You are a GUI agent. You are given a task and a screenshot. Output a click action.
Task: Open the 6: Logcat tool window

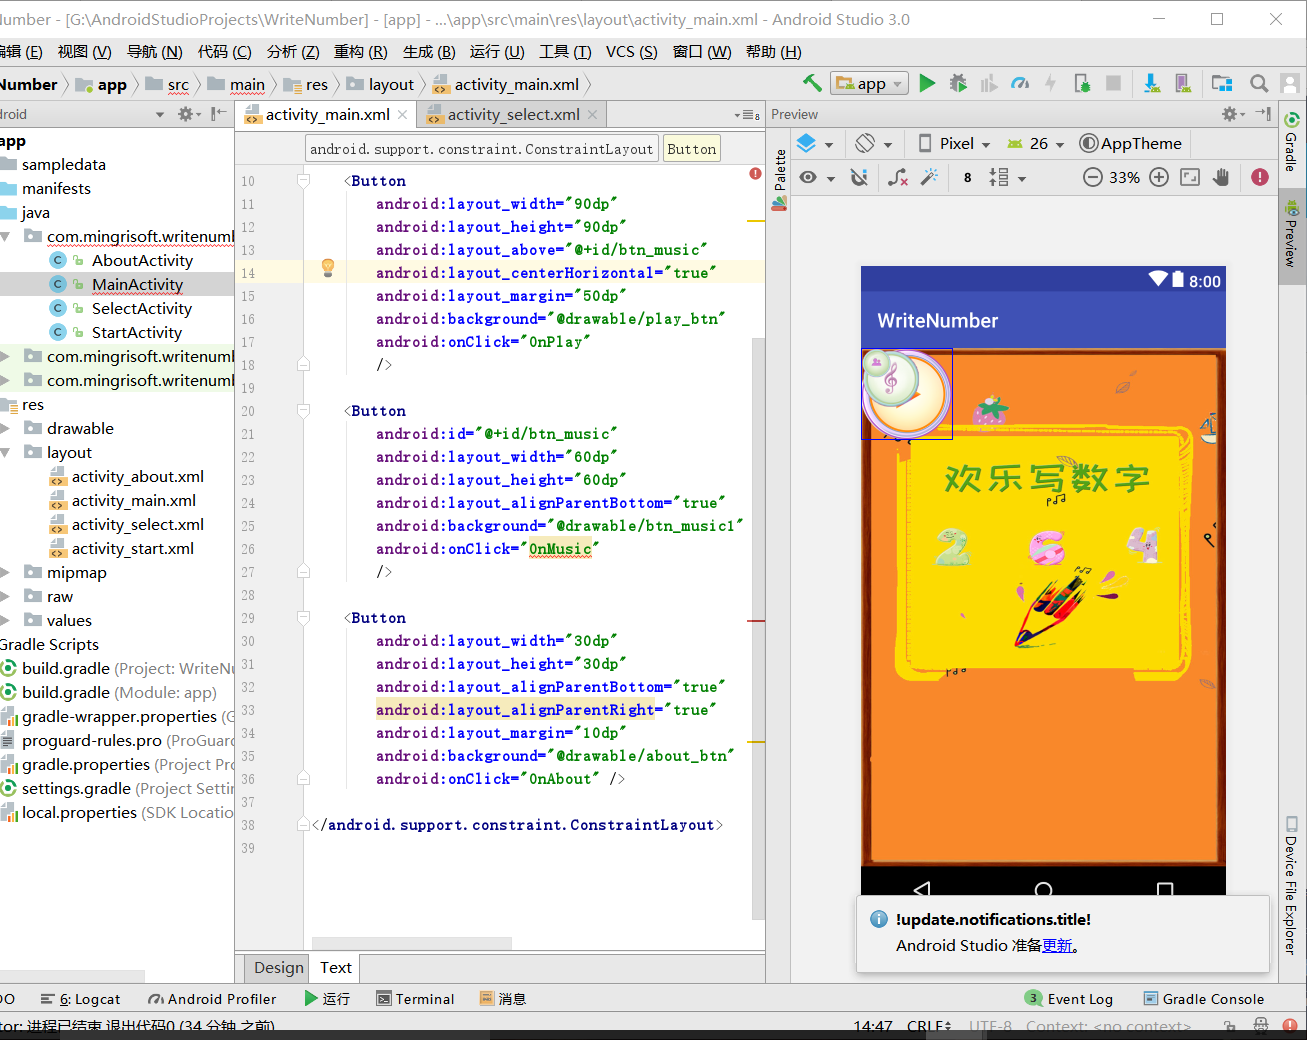(x=80, y=998)
